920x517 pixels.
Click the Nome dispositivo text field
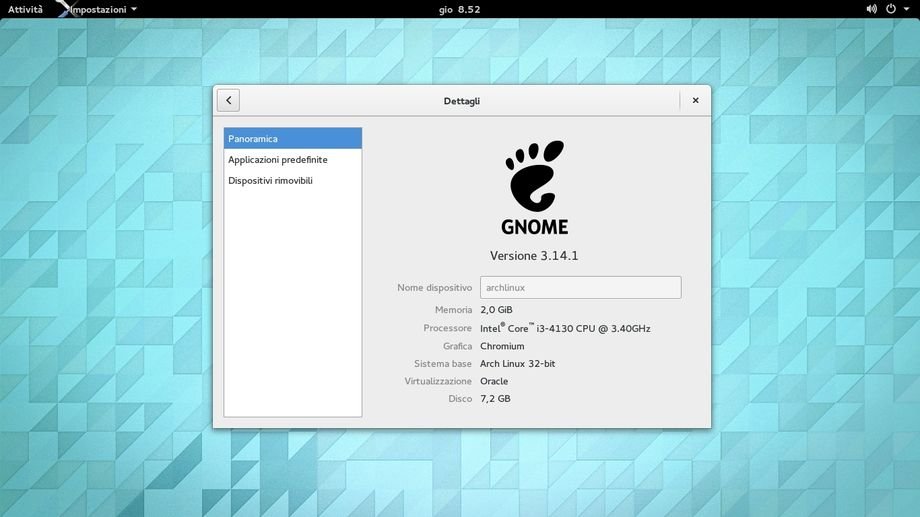580,288
